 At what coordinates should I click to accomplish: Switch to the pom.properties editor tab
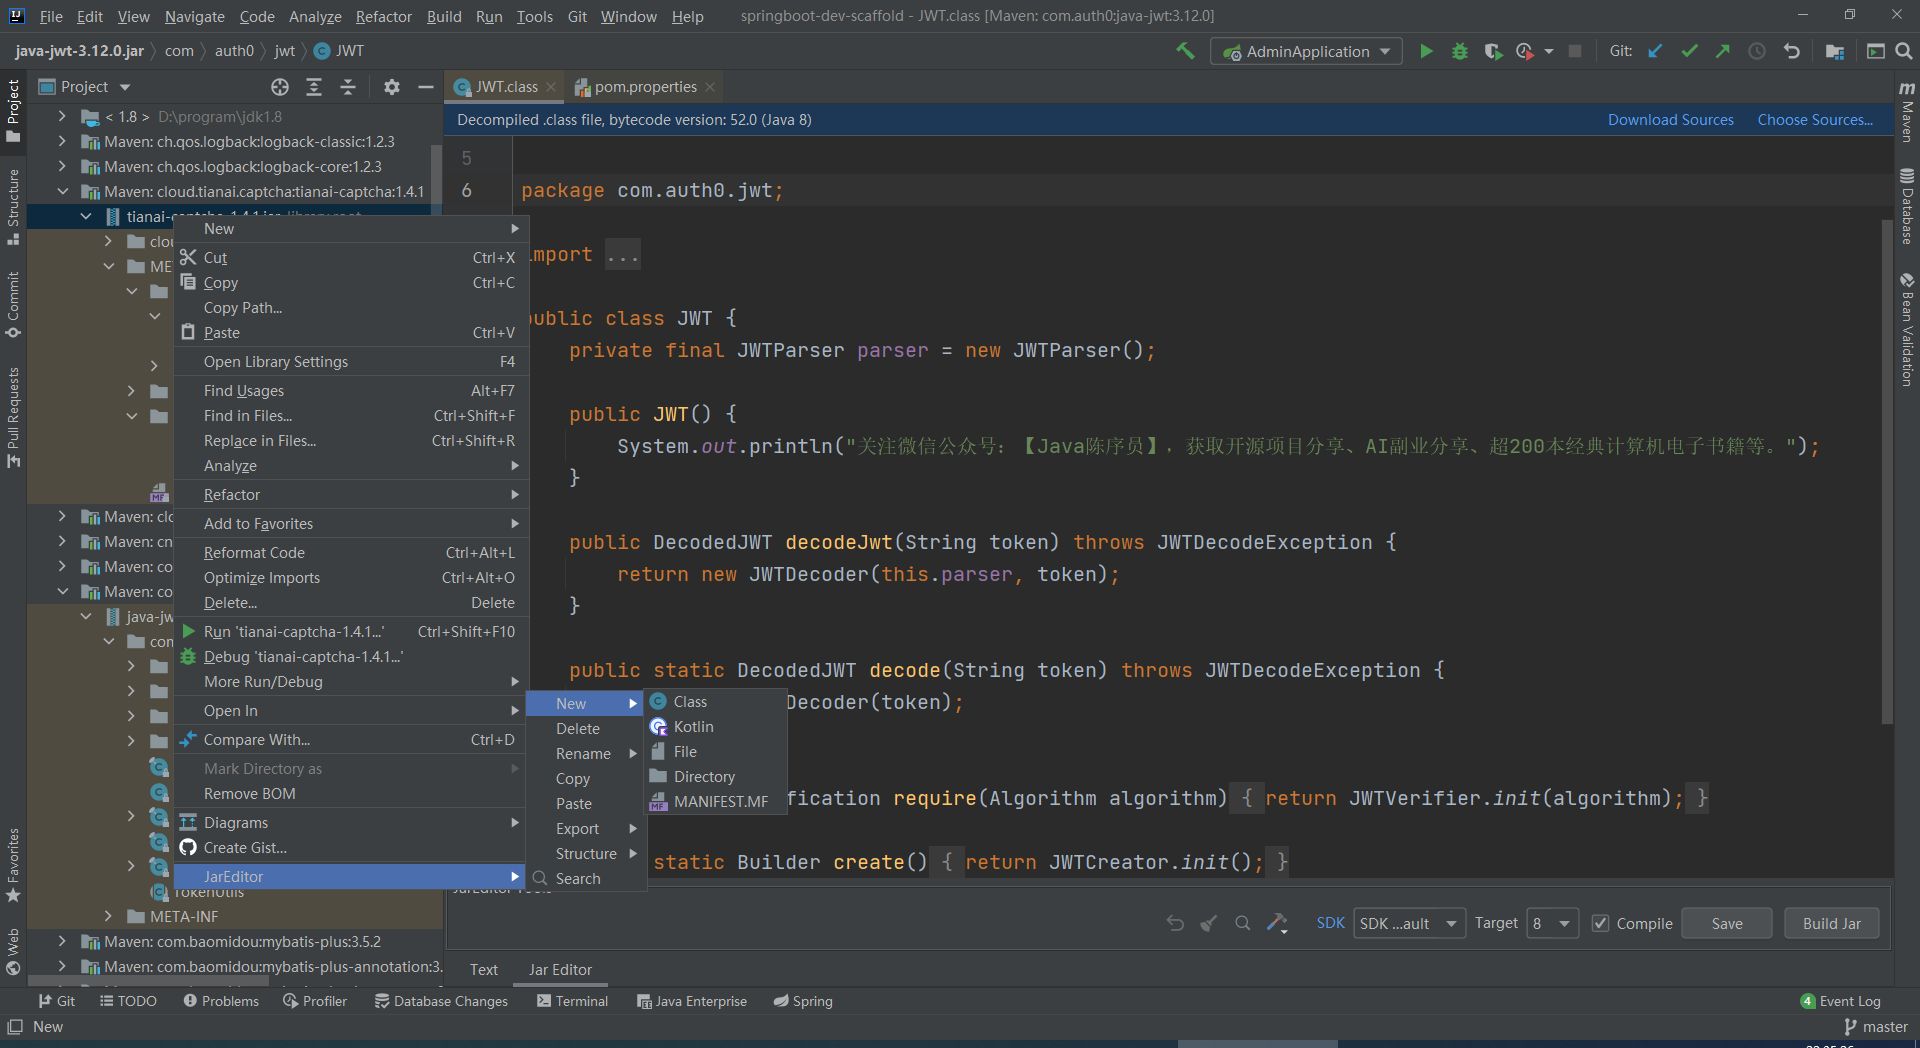[644, 87]
